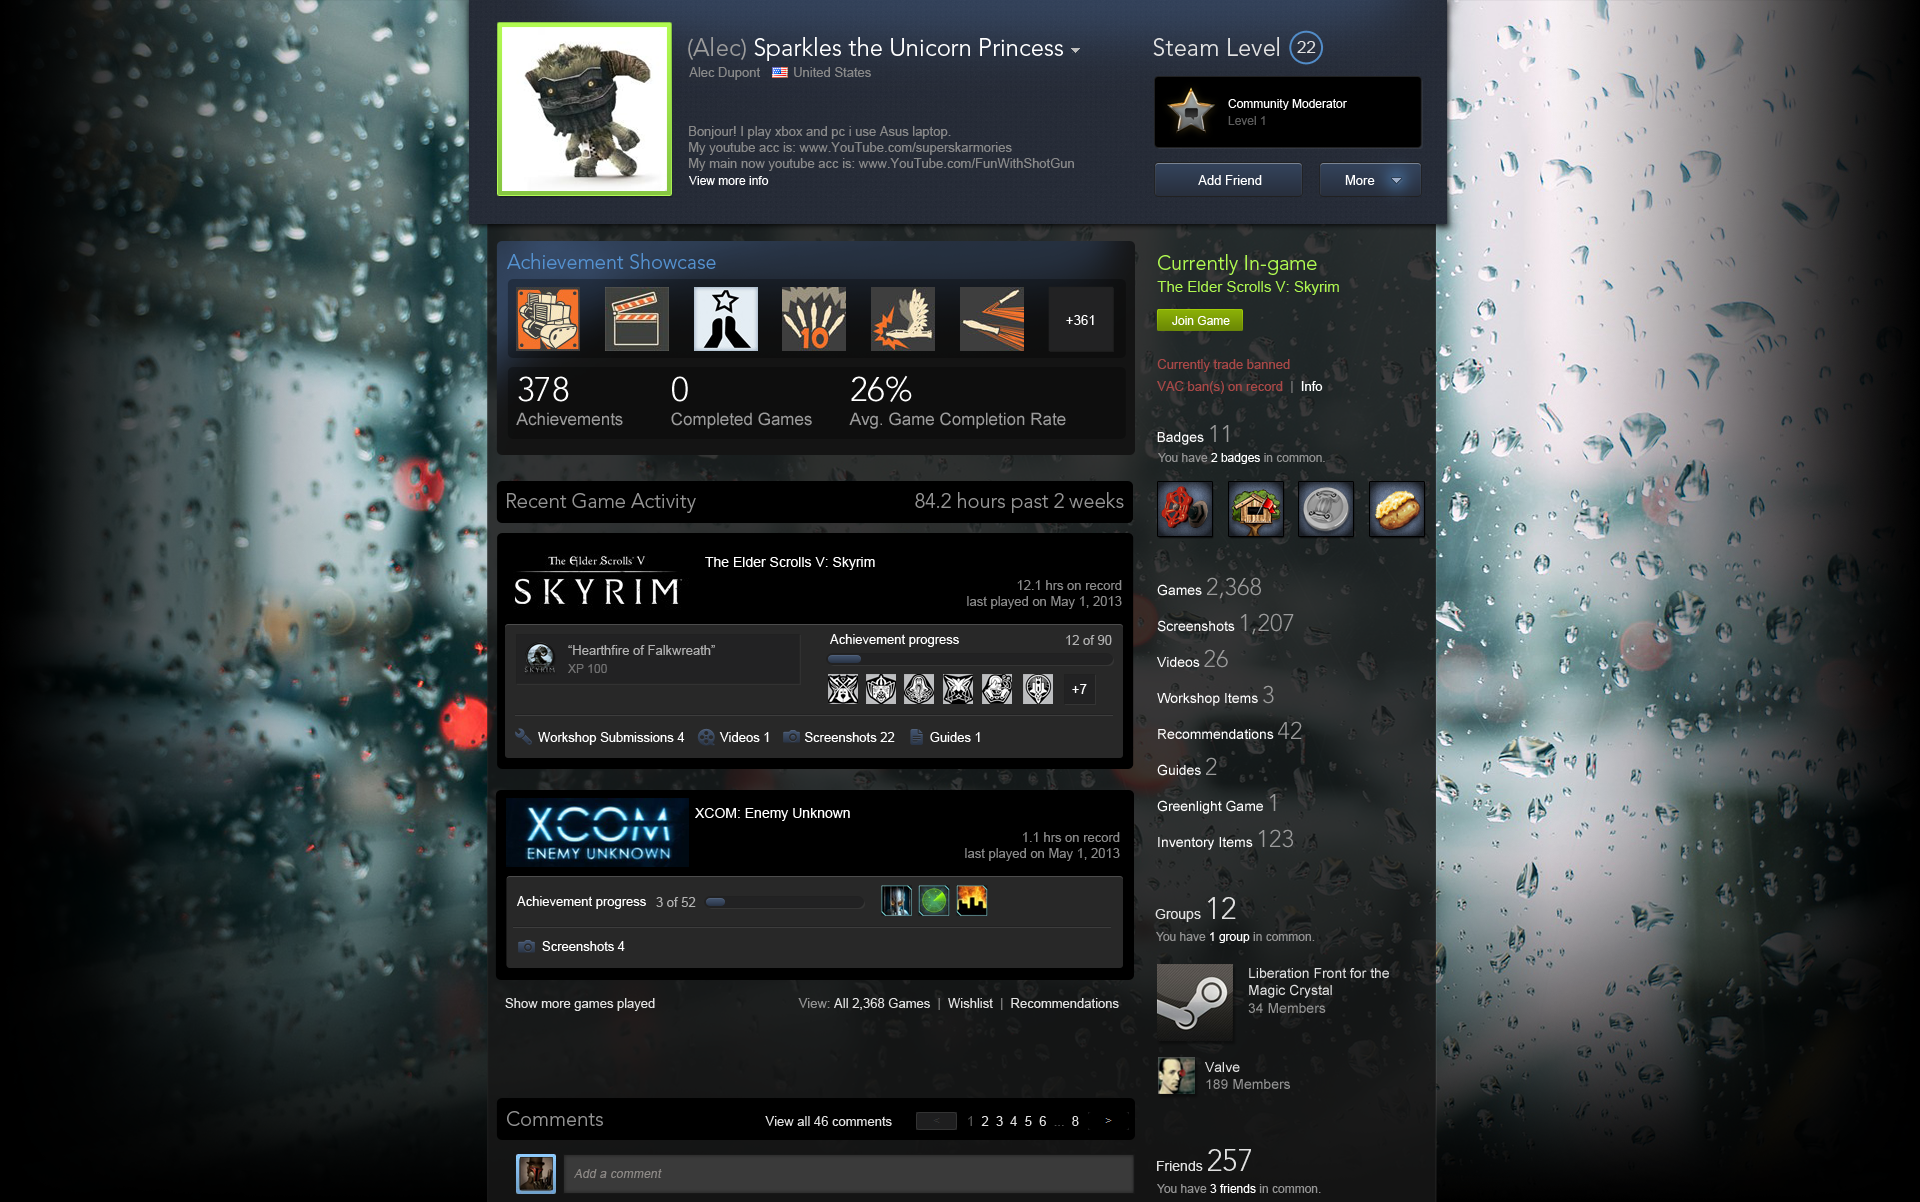This screenshot has width=1920, height=1202.
Task: Open View more info link
Action: point(728,181)
